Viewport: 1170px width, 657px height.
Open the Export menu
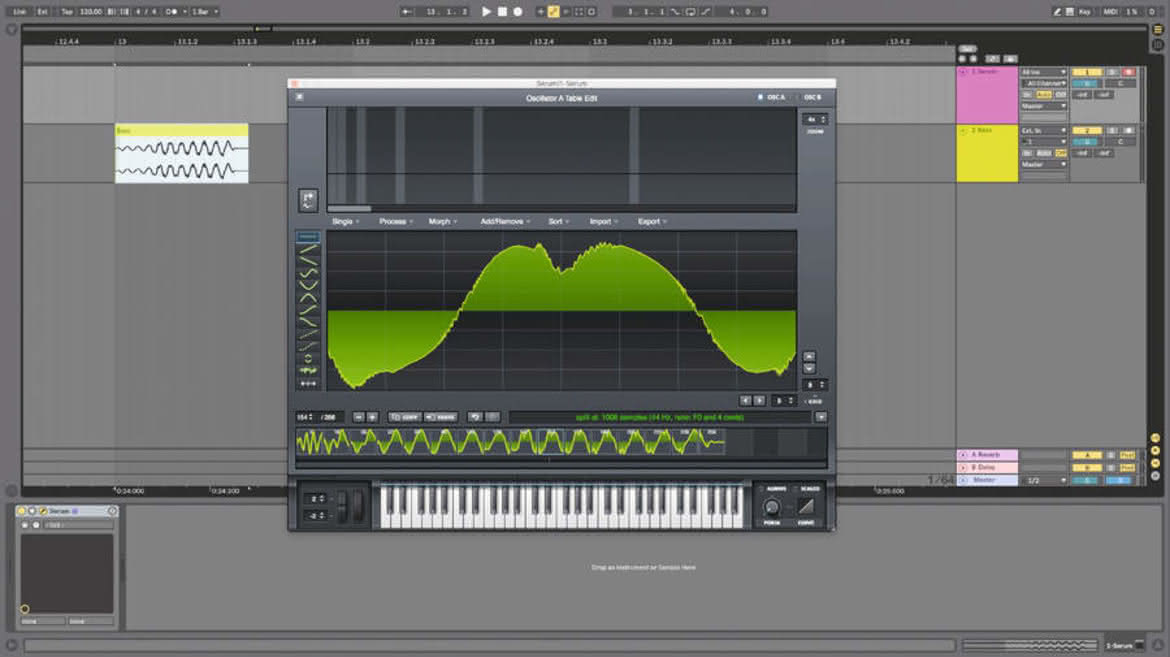(x=652, y=222)
